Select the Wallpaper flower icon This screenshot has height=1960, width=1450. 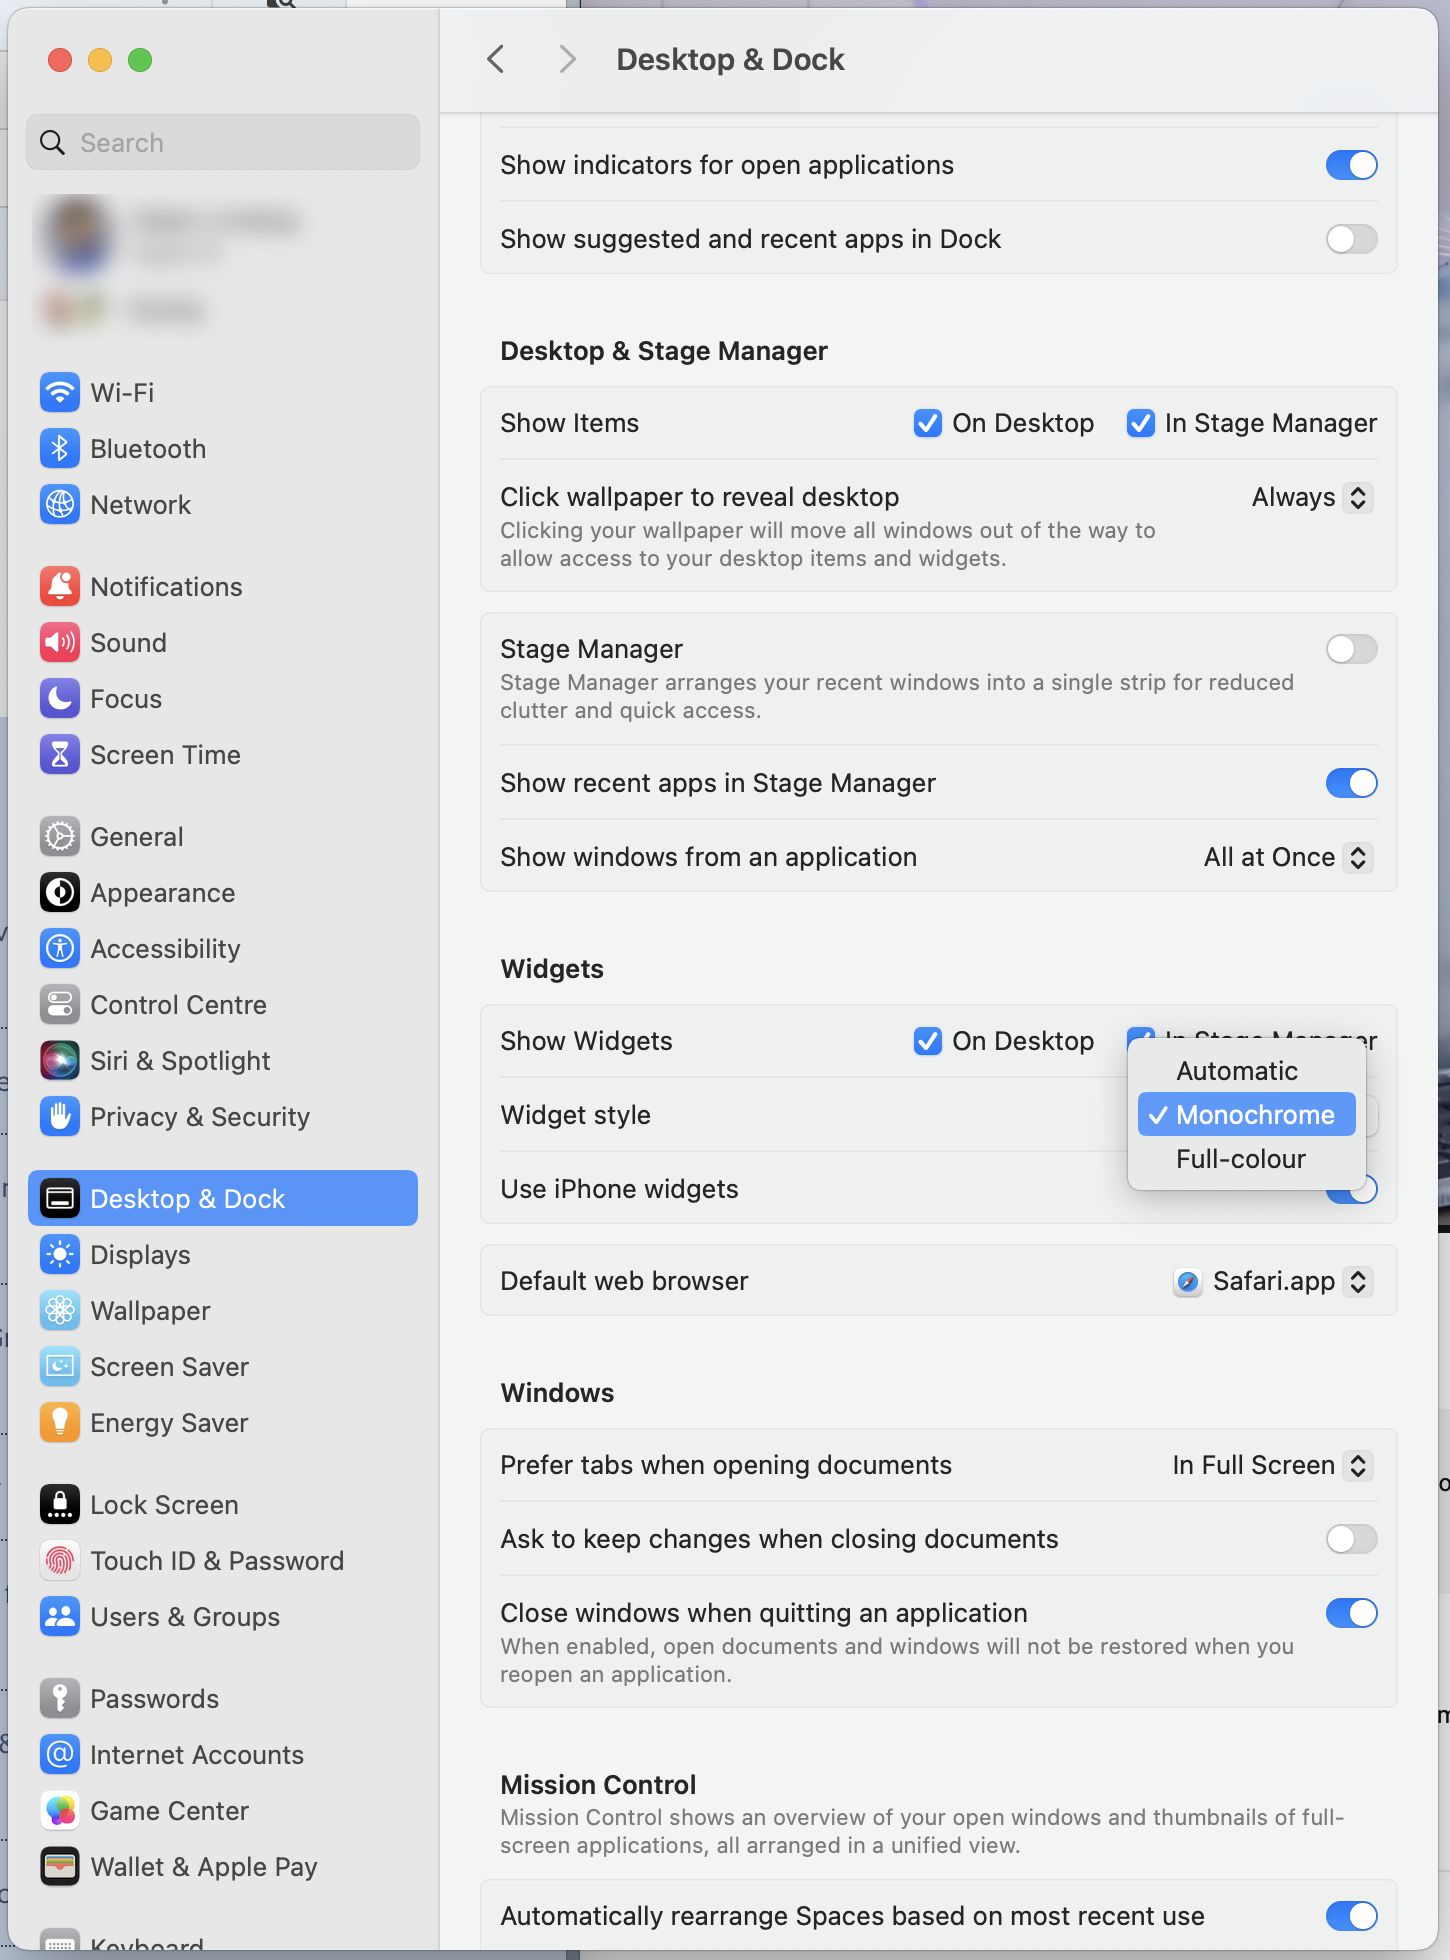click(x=60, y=1310)
